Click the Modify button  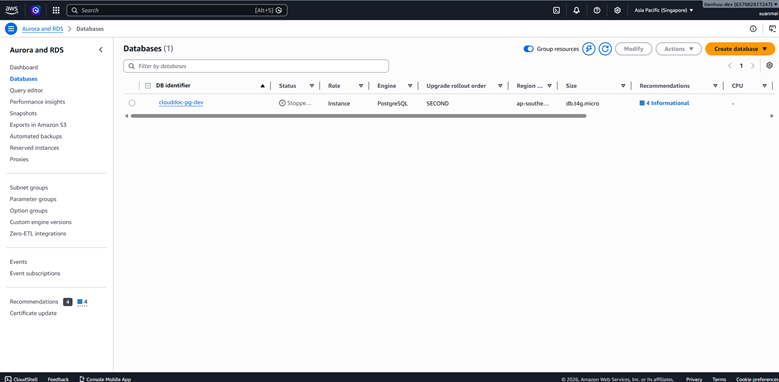tap(633, 49)
